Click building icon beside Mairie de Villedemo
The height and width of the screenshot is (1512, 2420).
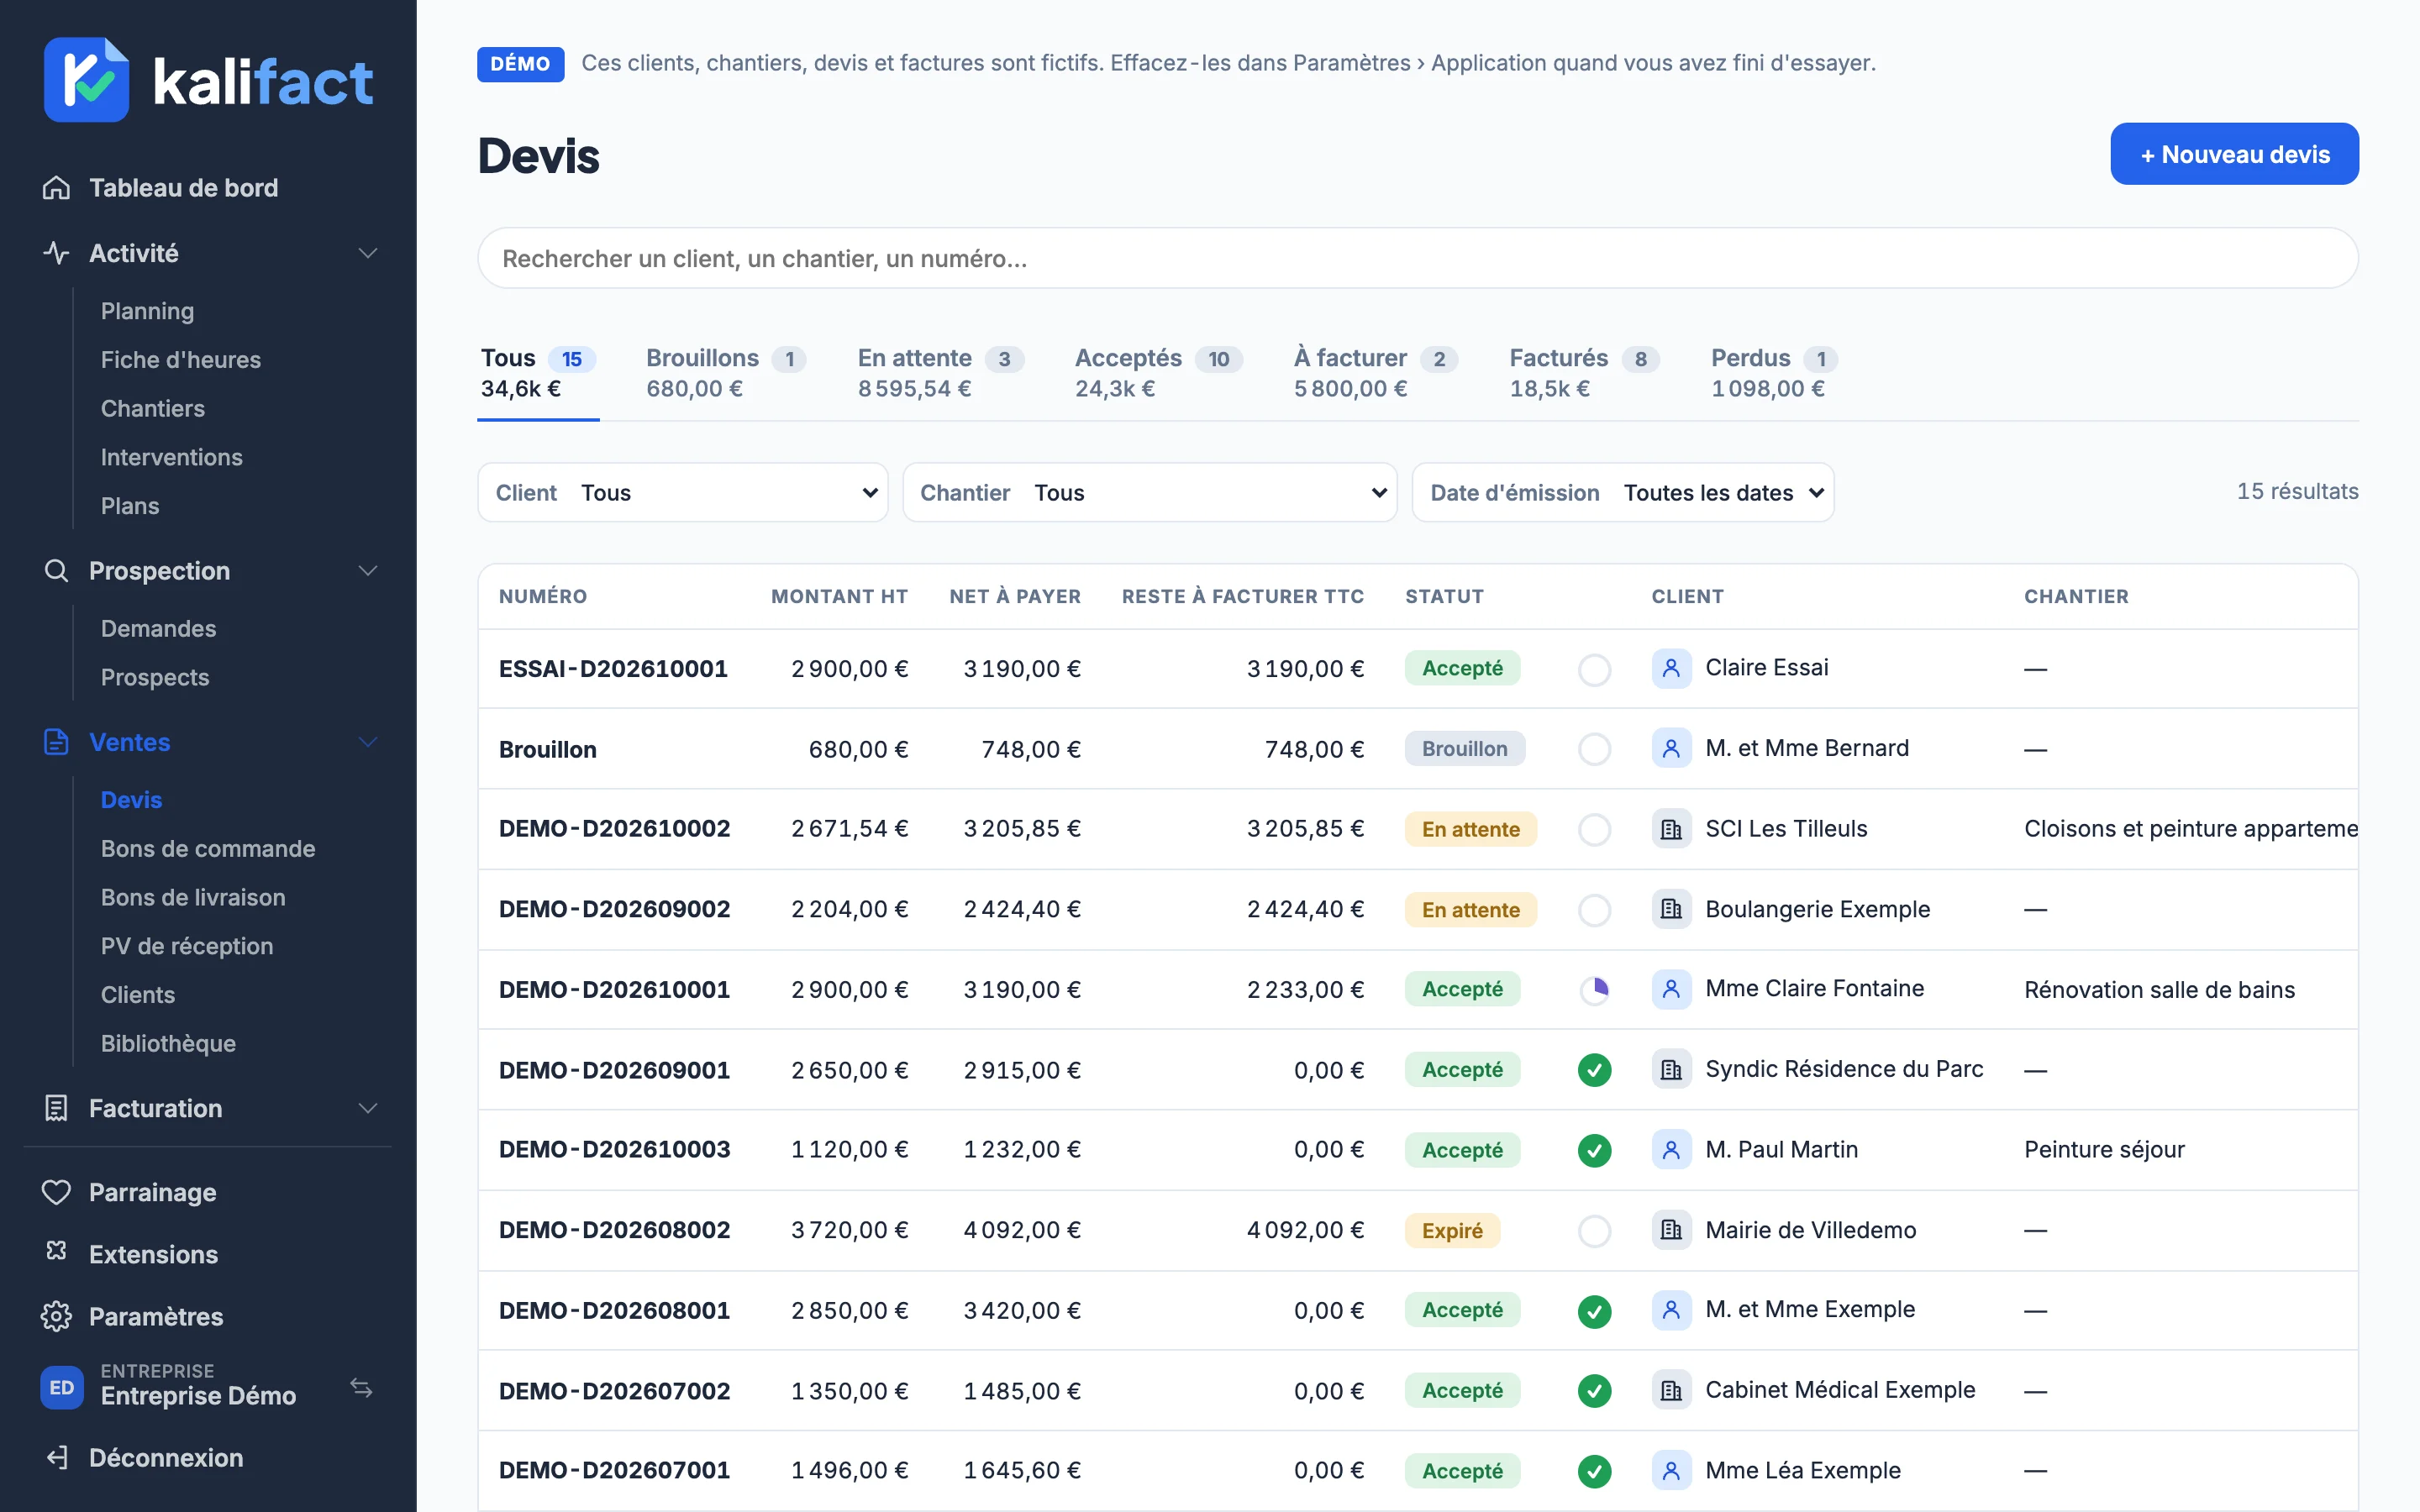coord(1671,1230)
